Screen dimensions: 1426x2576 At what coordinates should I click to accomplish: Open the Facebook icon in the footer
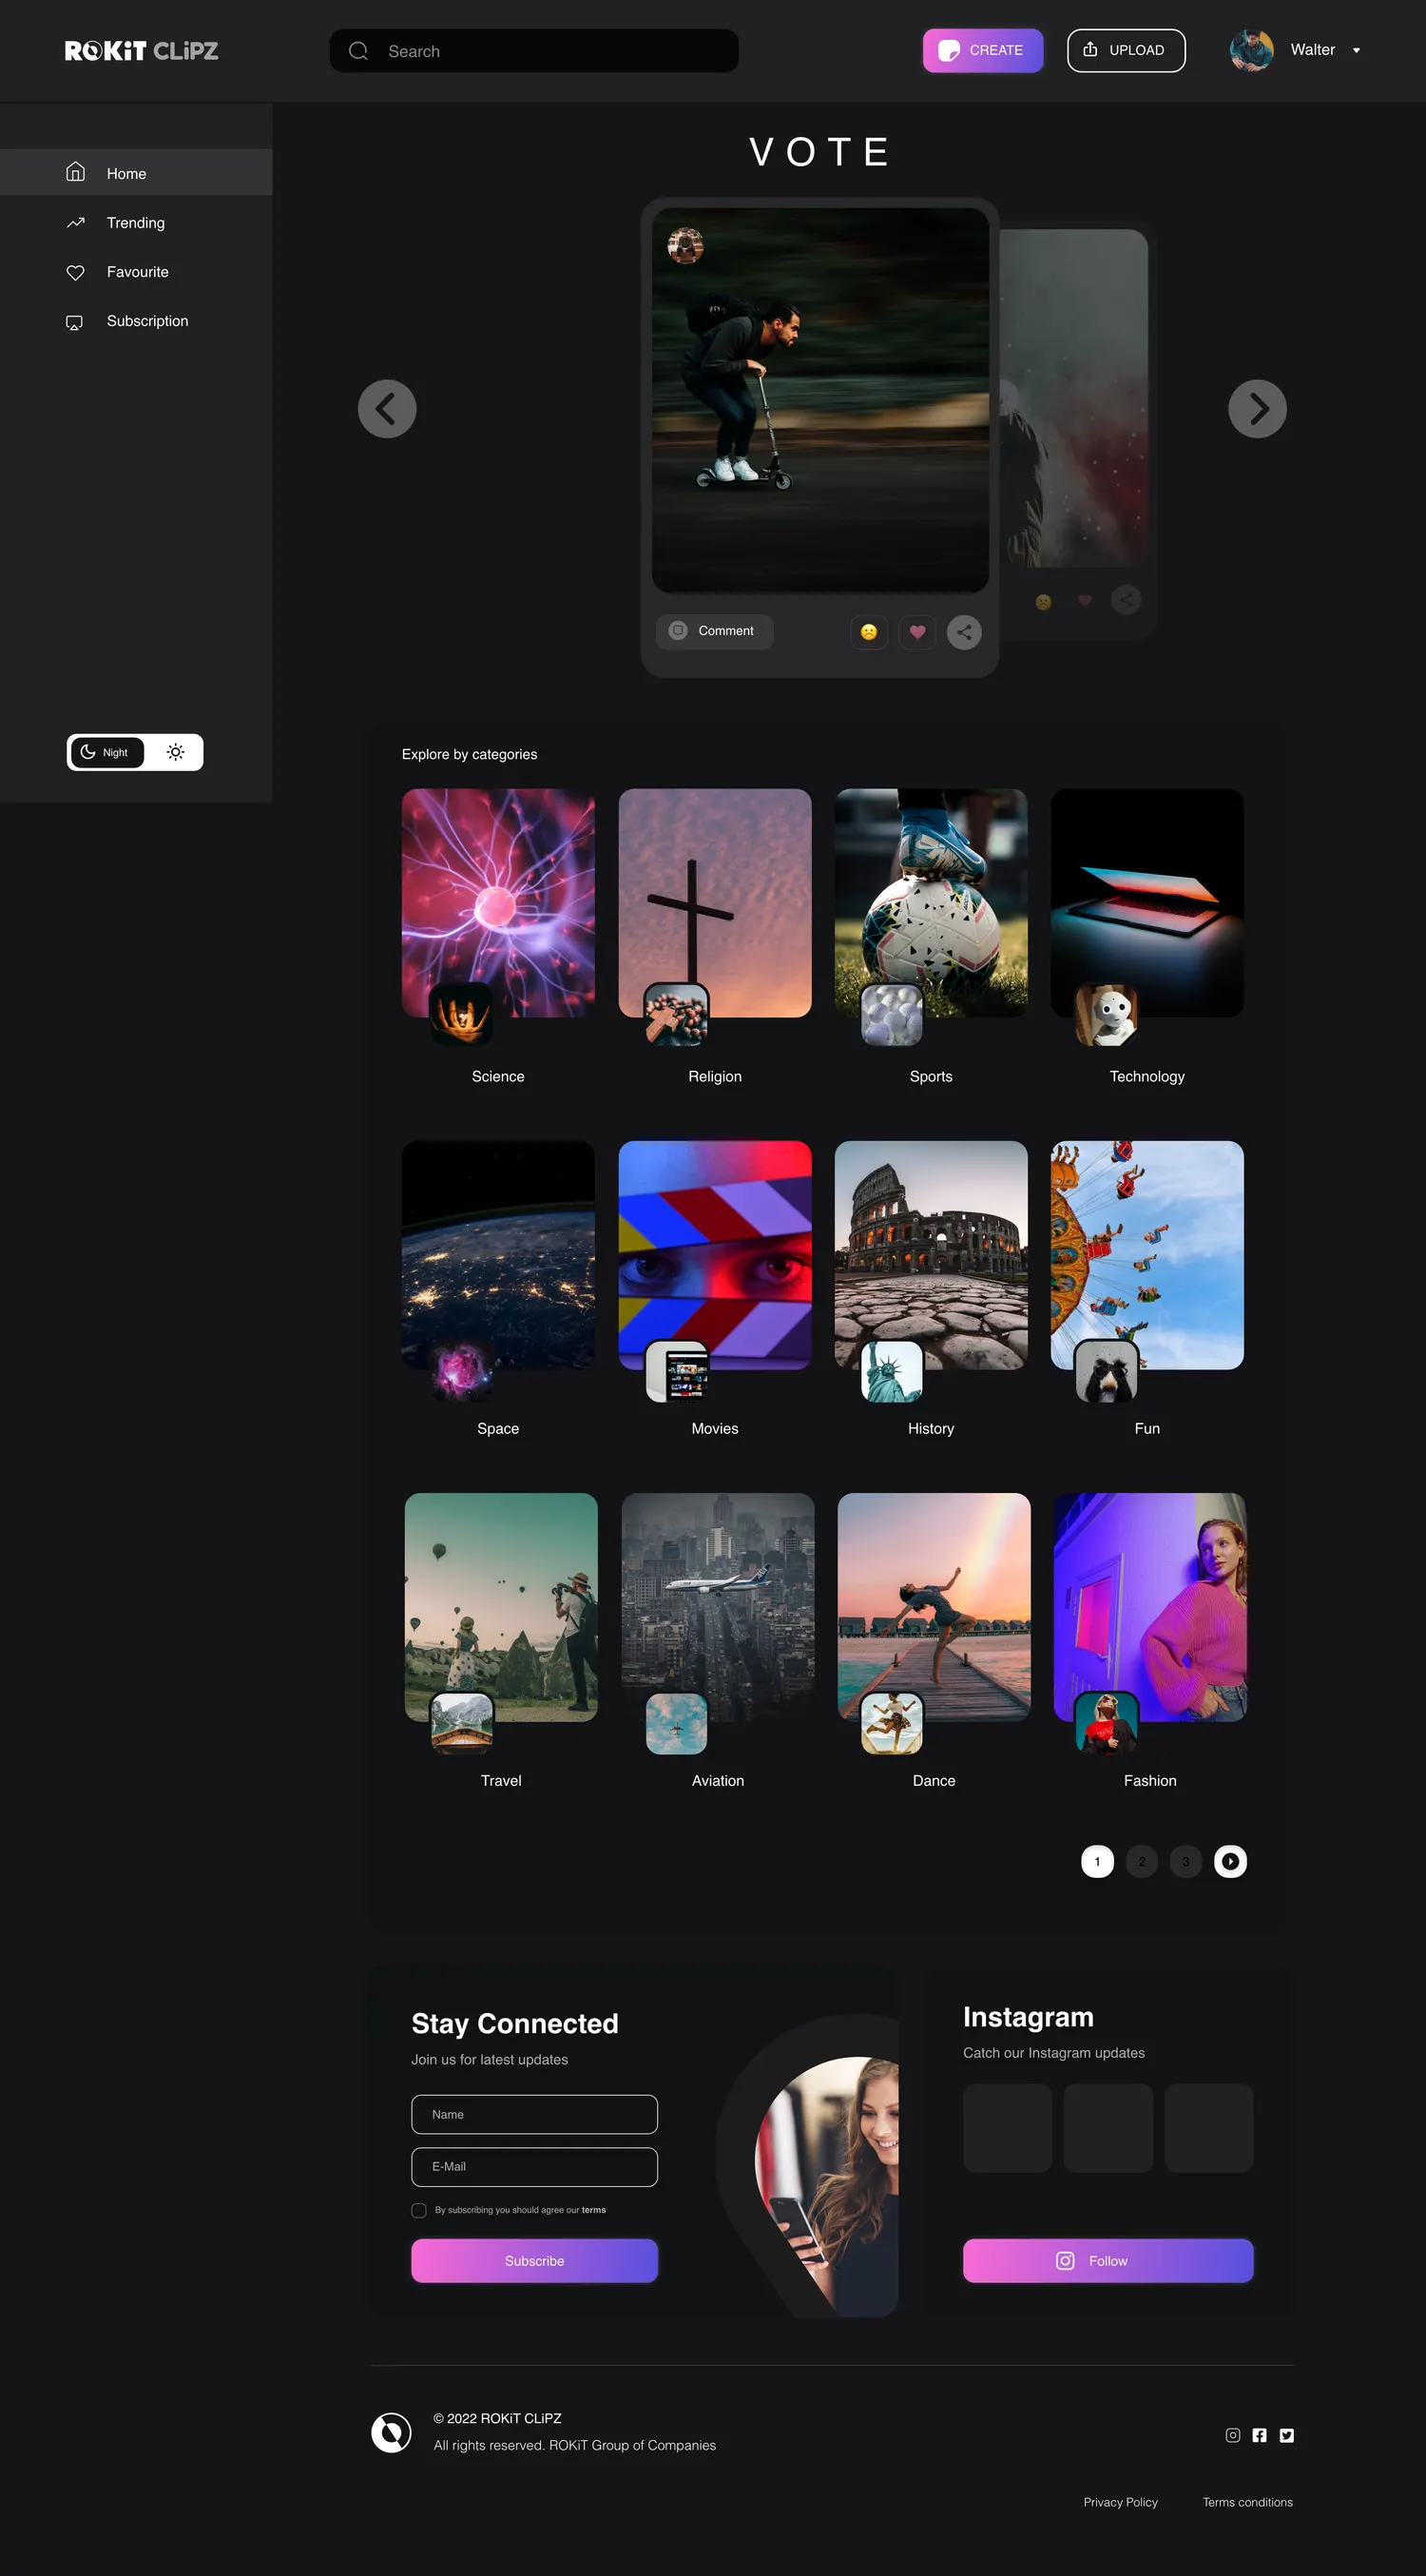[1260, 2435]
